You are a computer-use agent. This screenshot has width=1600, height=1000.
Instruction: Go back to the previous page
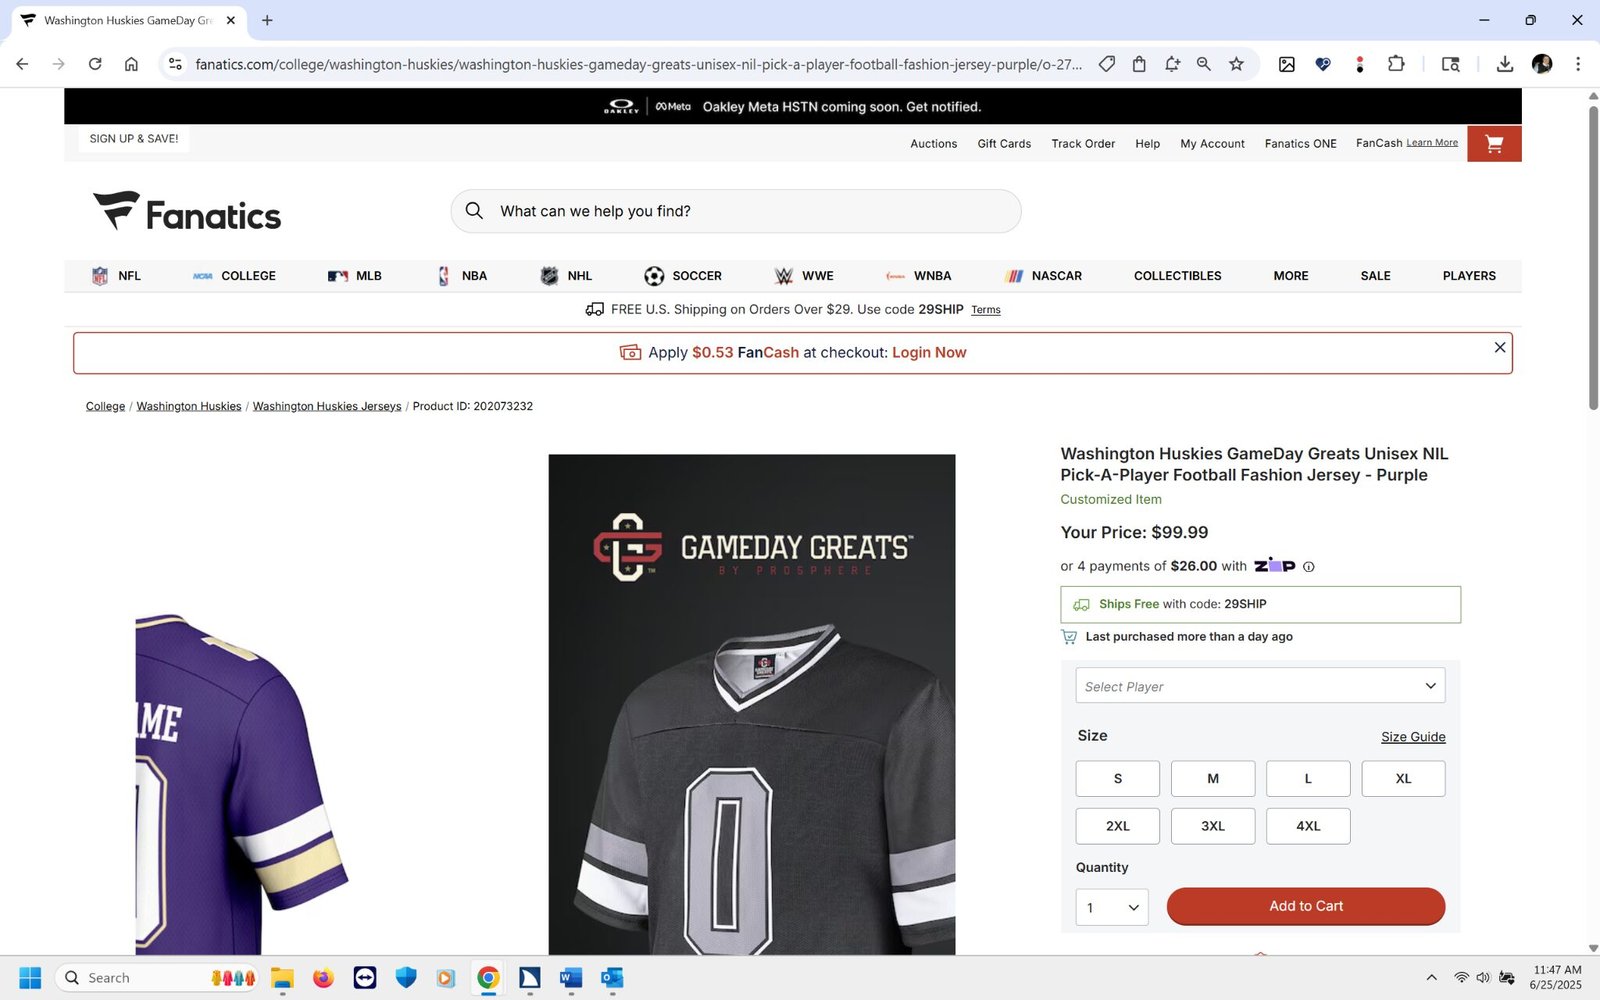tap(22, 64)
